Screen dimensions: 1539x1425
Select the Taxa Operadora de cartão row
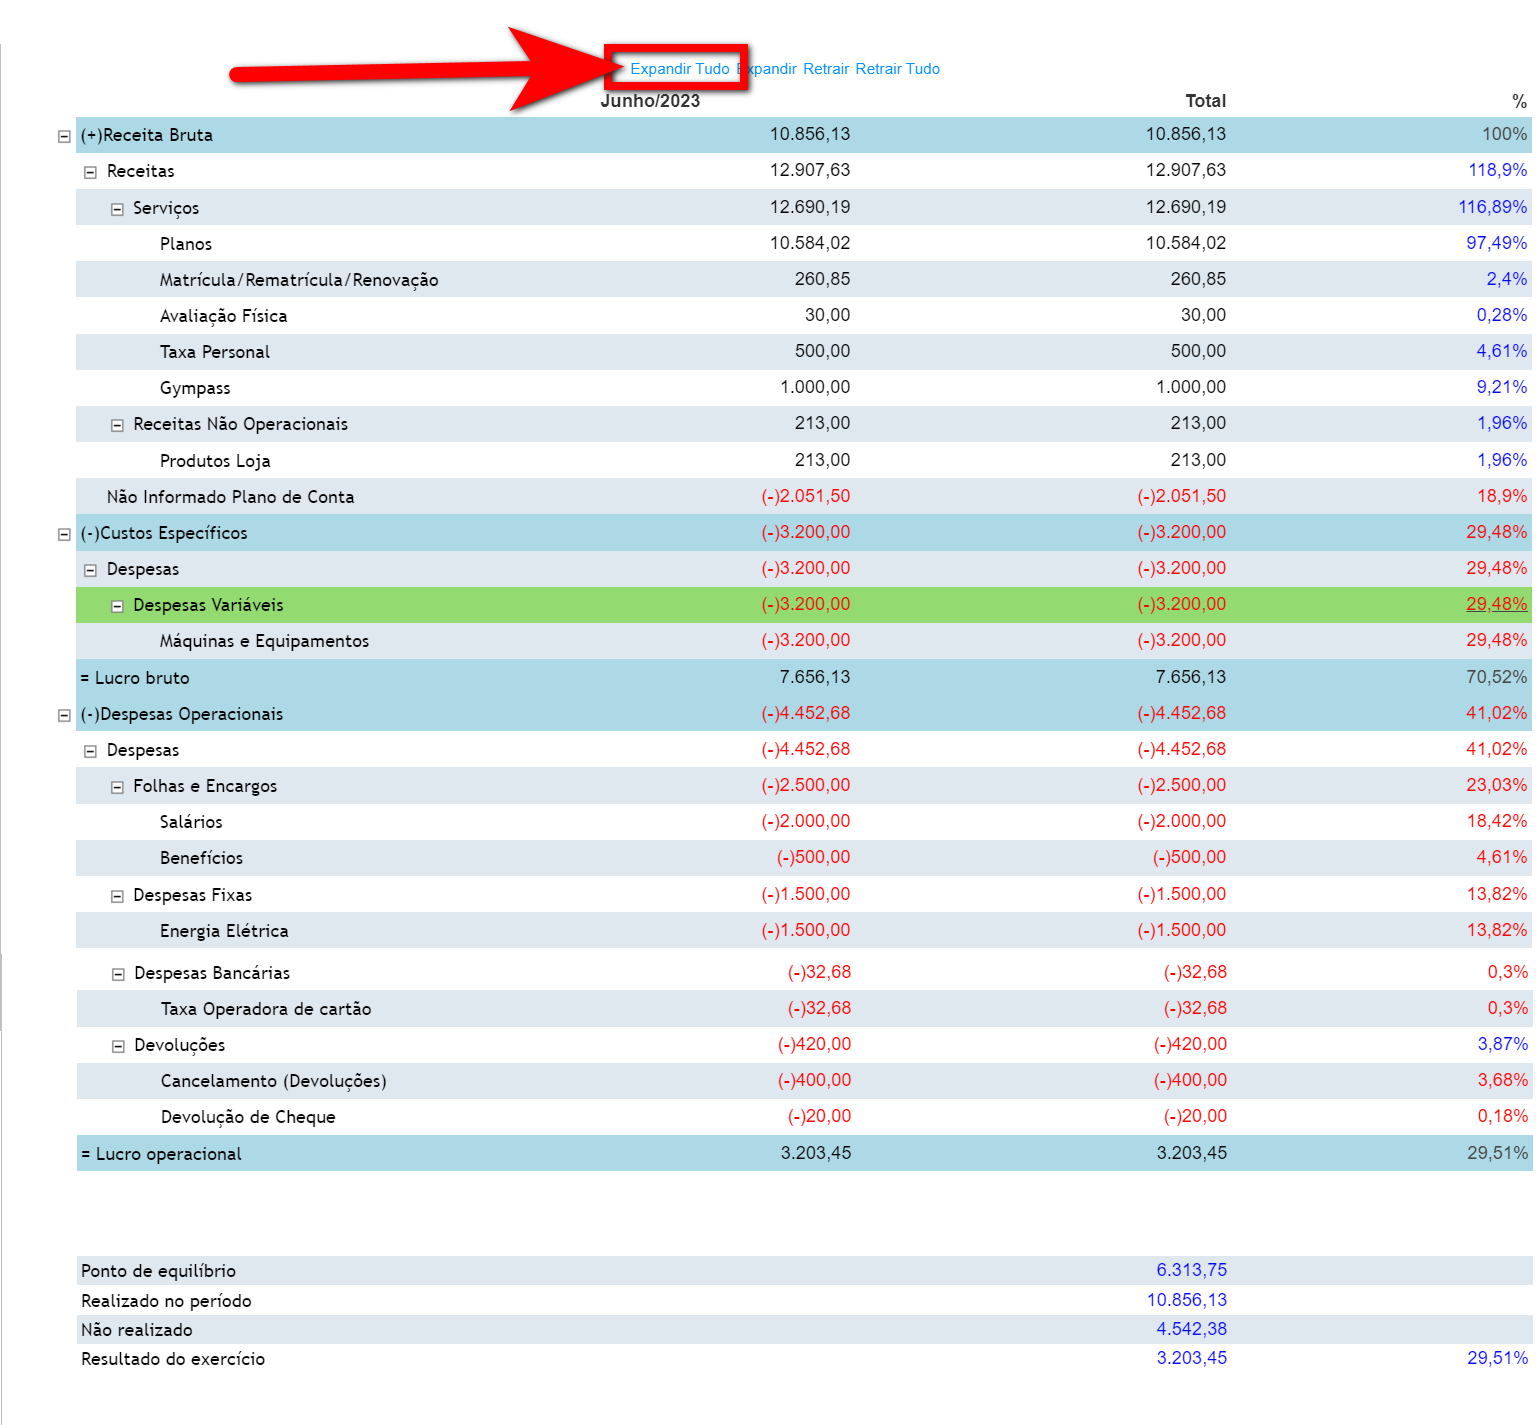tap(266, 1009)
